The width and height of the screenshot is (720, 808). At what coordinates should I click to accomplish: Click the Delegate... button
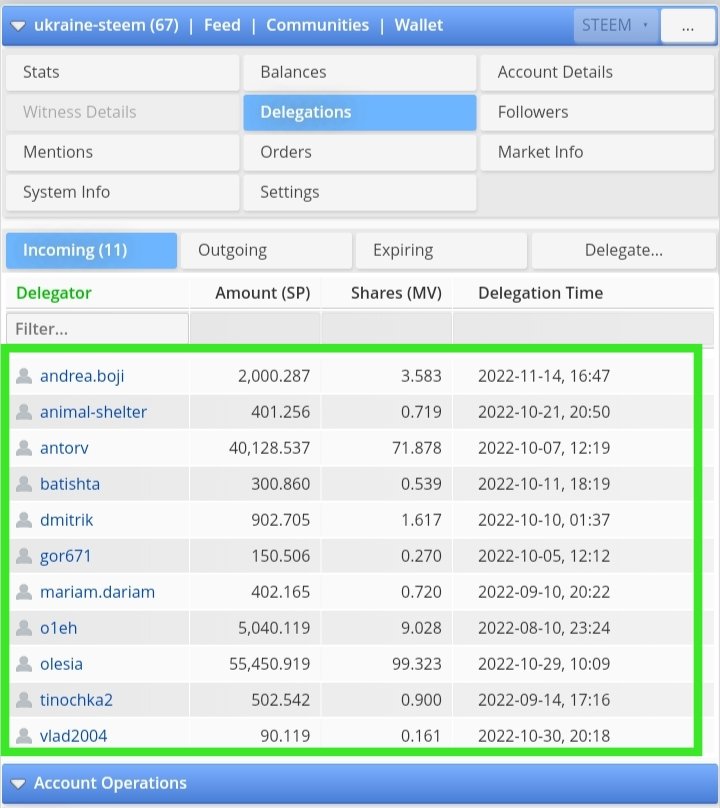[624, 250]
